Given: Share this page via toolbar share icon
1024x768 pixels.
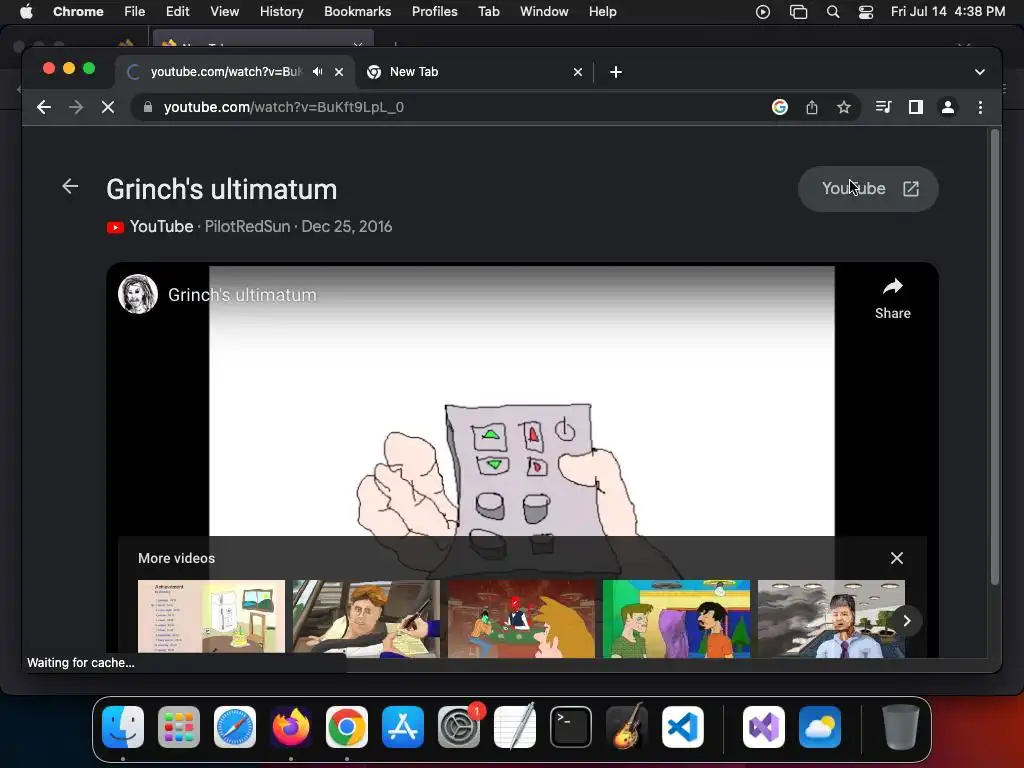Looking at the screenshot, I should (x=812, y=107).
